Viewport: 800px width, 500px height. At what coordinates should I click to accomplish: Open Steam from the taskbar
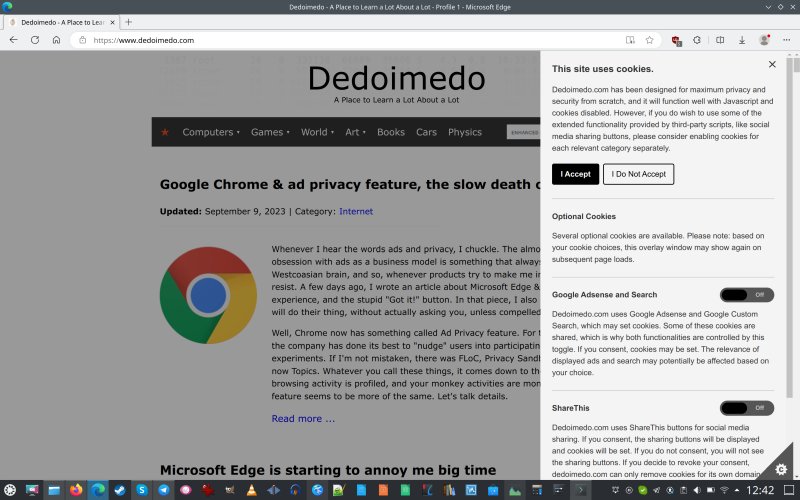point(120,490)
